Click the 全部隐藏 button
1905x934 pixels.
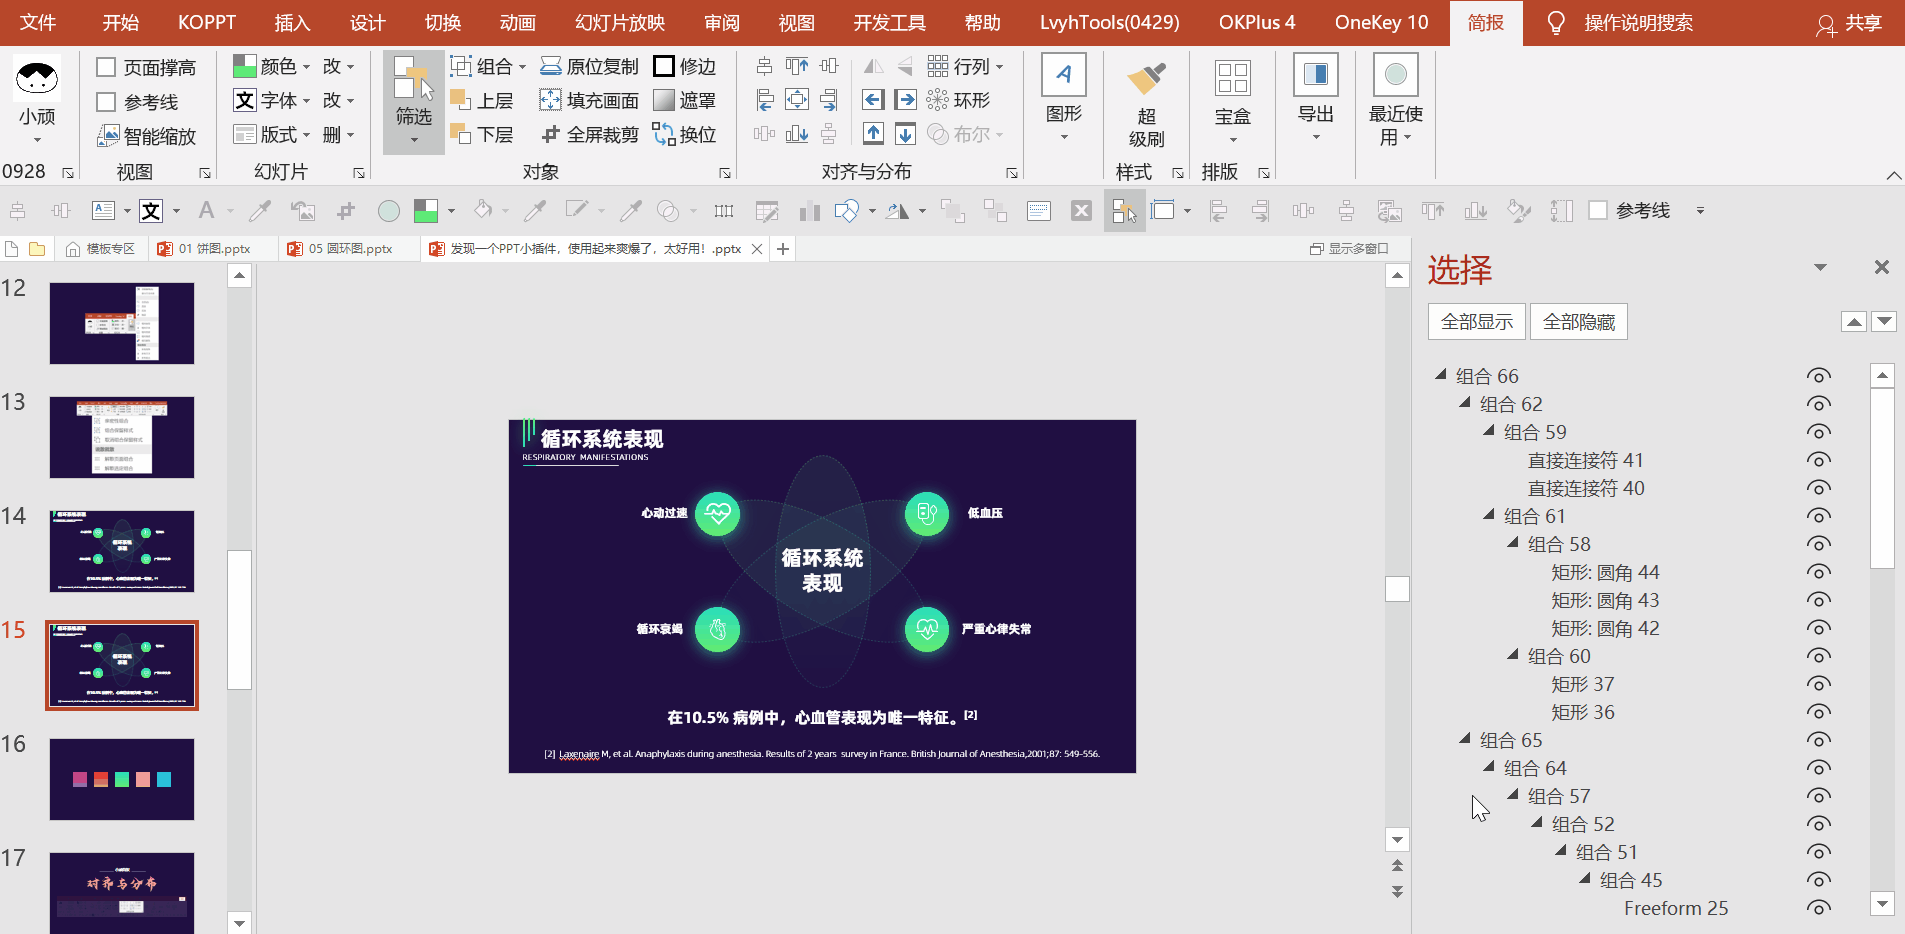point(1578,322)
